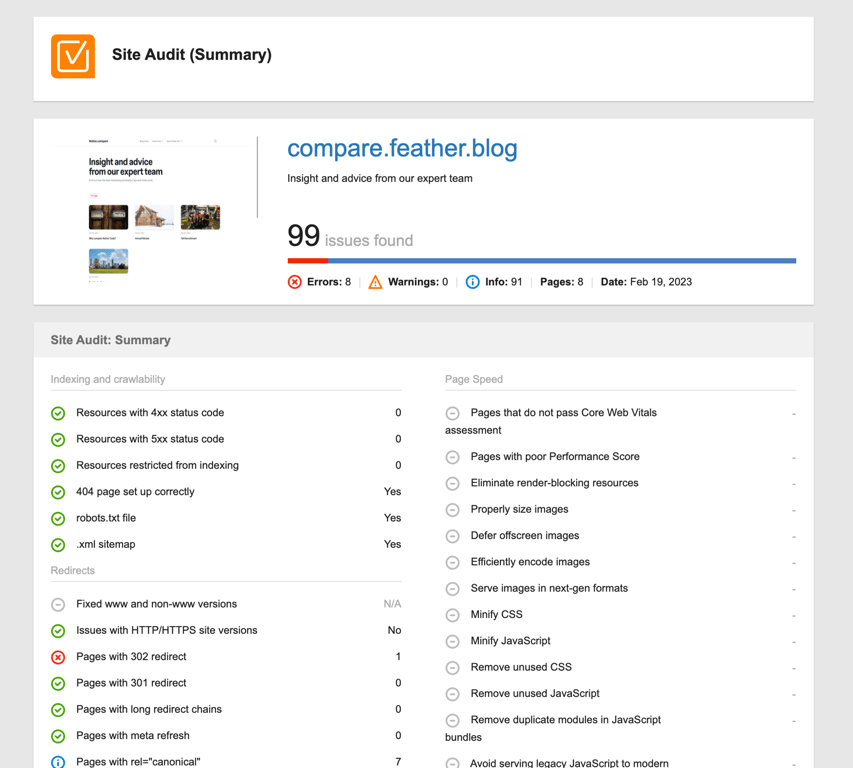Select 'Pages with 301 redirect' text
The width and height of the screenshot is (853, 768).
click(x=131, y=683)
